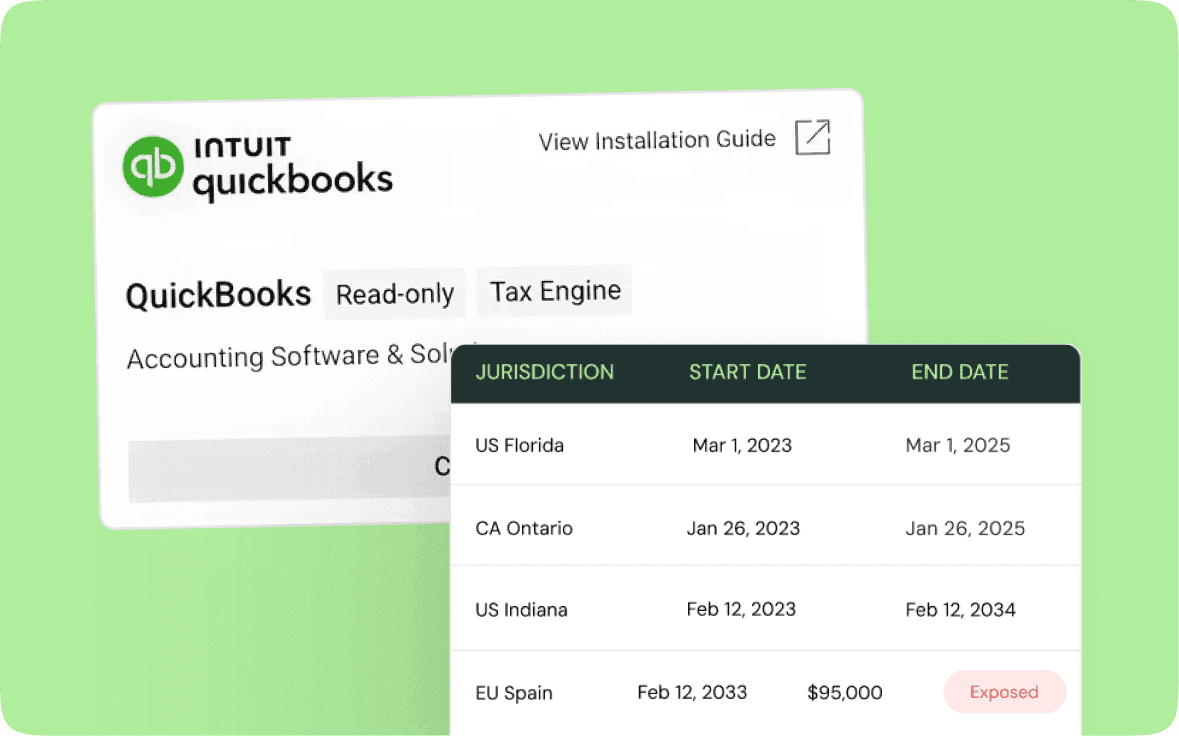The height and width of the screenshot is (736, 1179).
Task: Select the US Florida row
Action: tap(765, 445)
